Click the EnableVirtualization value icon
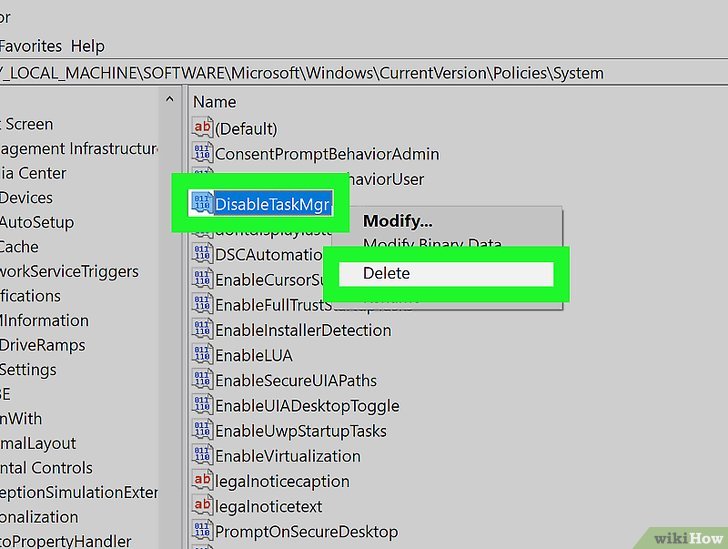728x549 pixels. tap(202, 455)
